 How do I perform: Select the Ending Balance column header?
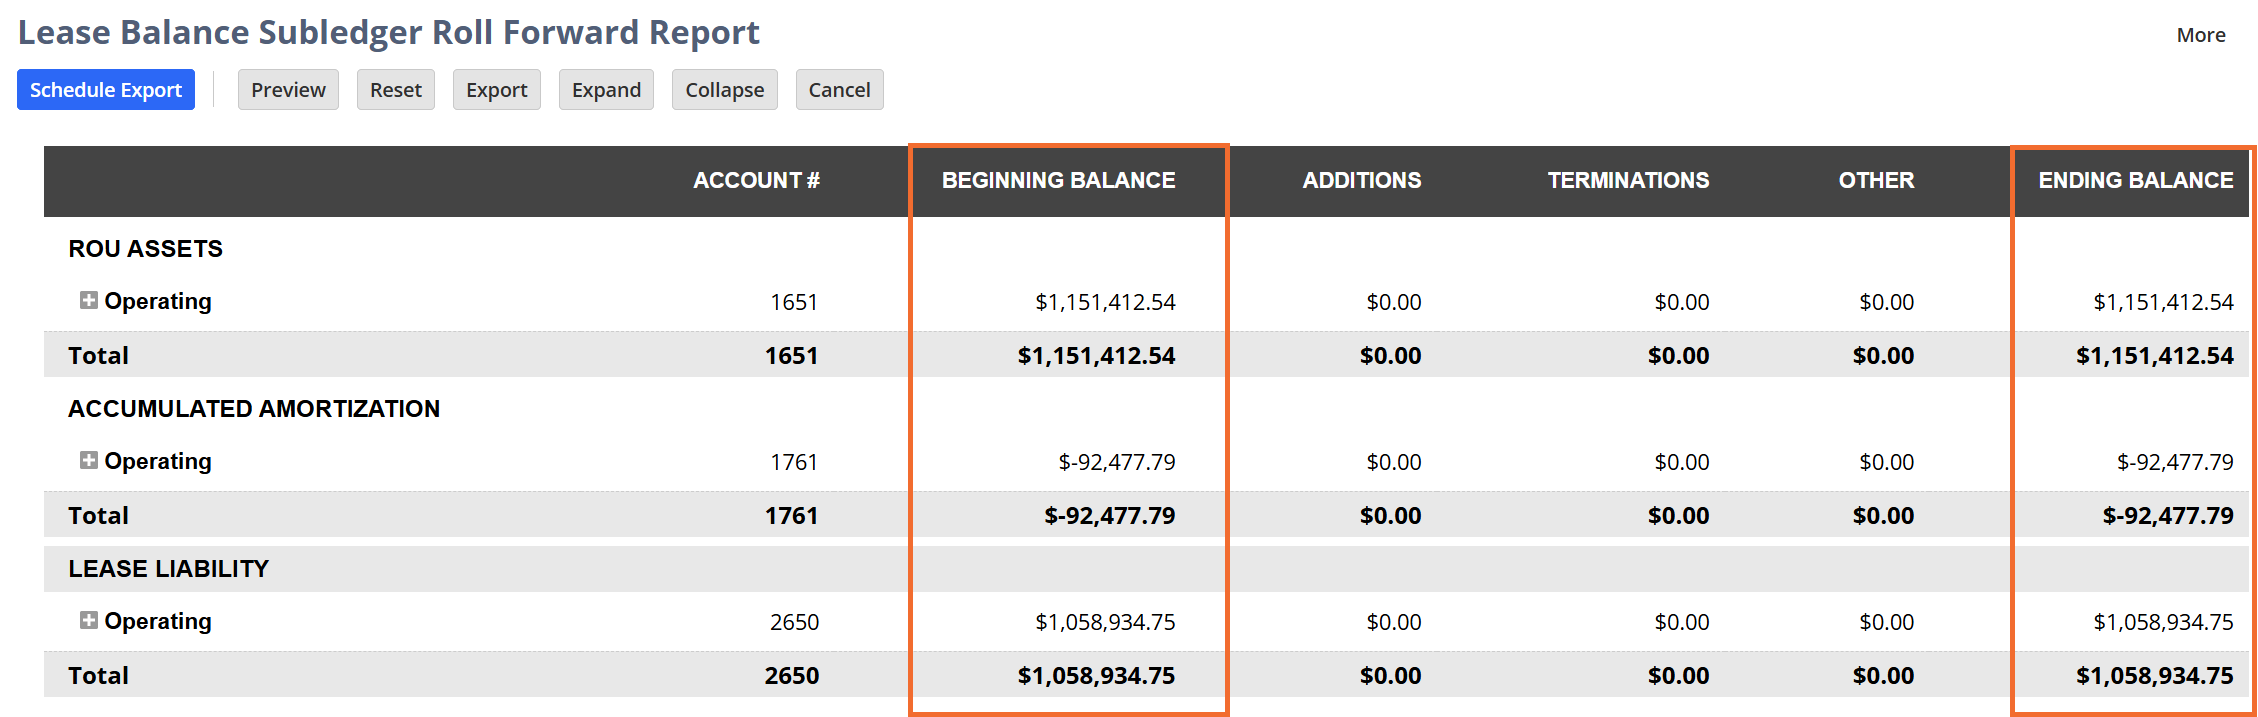point(2136,180)
